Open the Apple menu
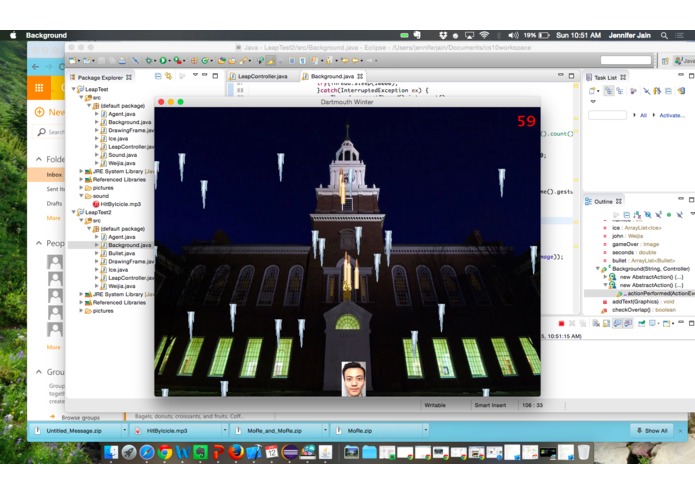Image resolution: width=695 pixels, height=494 pixels. click(x=13, y=35)
